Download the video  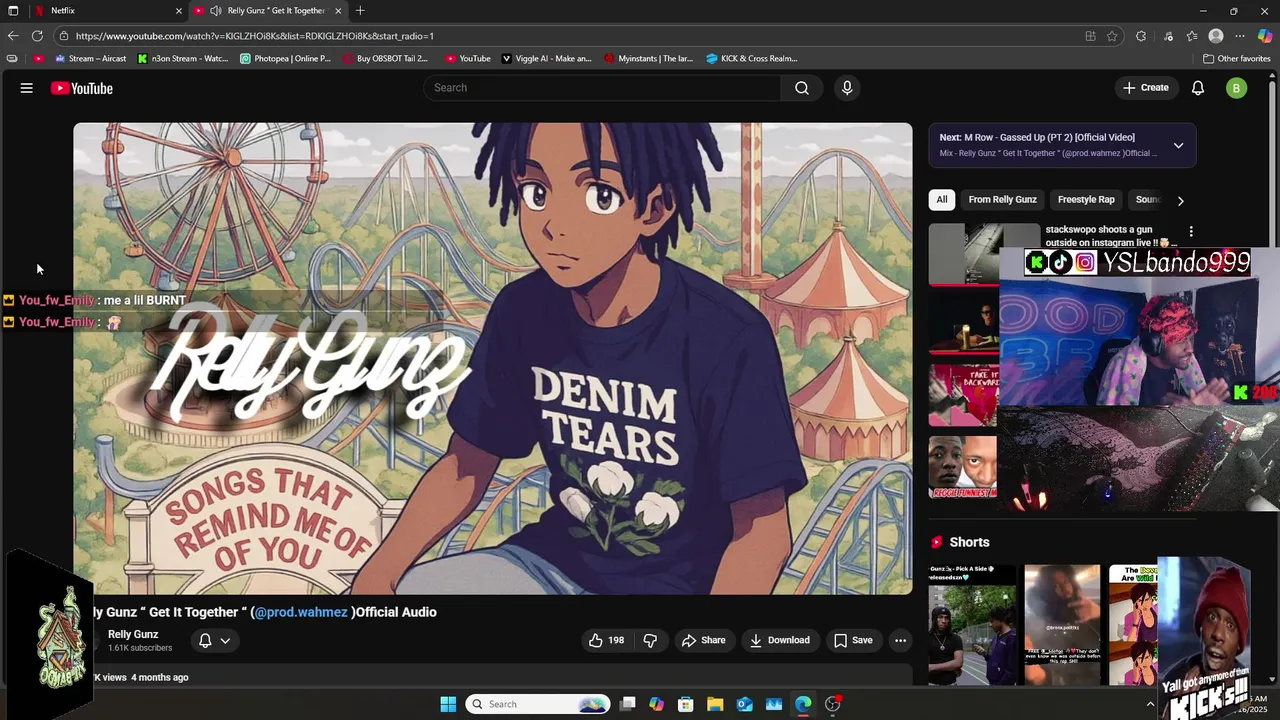pyautogui.click(x=779, y=640)
